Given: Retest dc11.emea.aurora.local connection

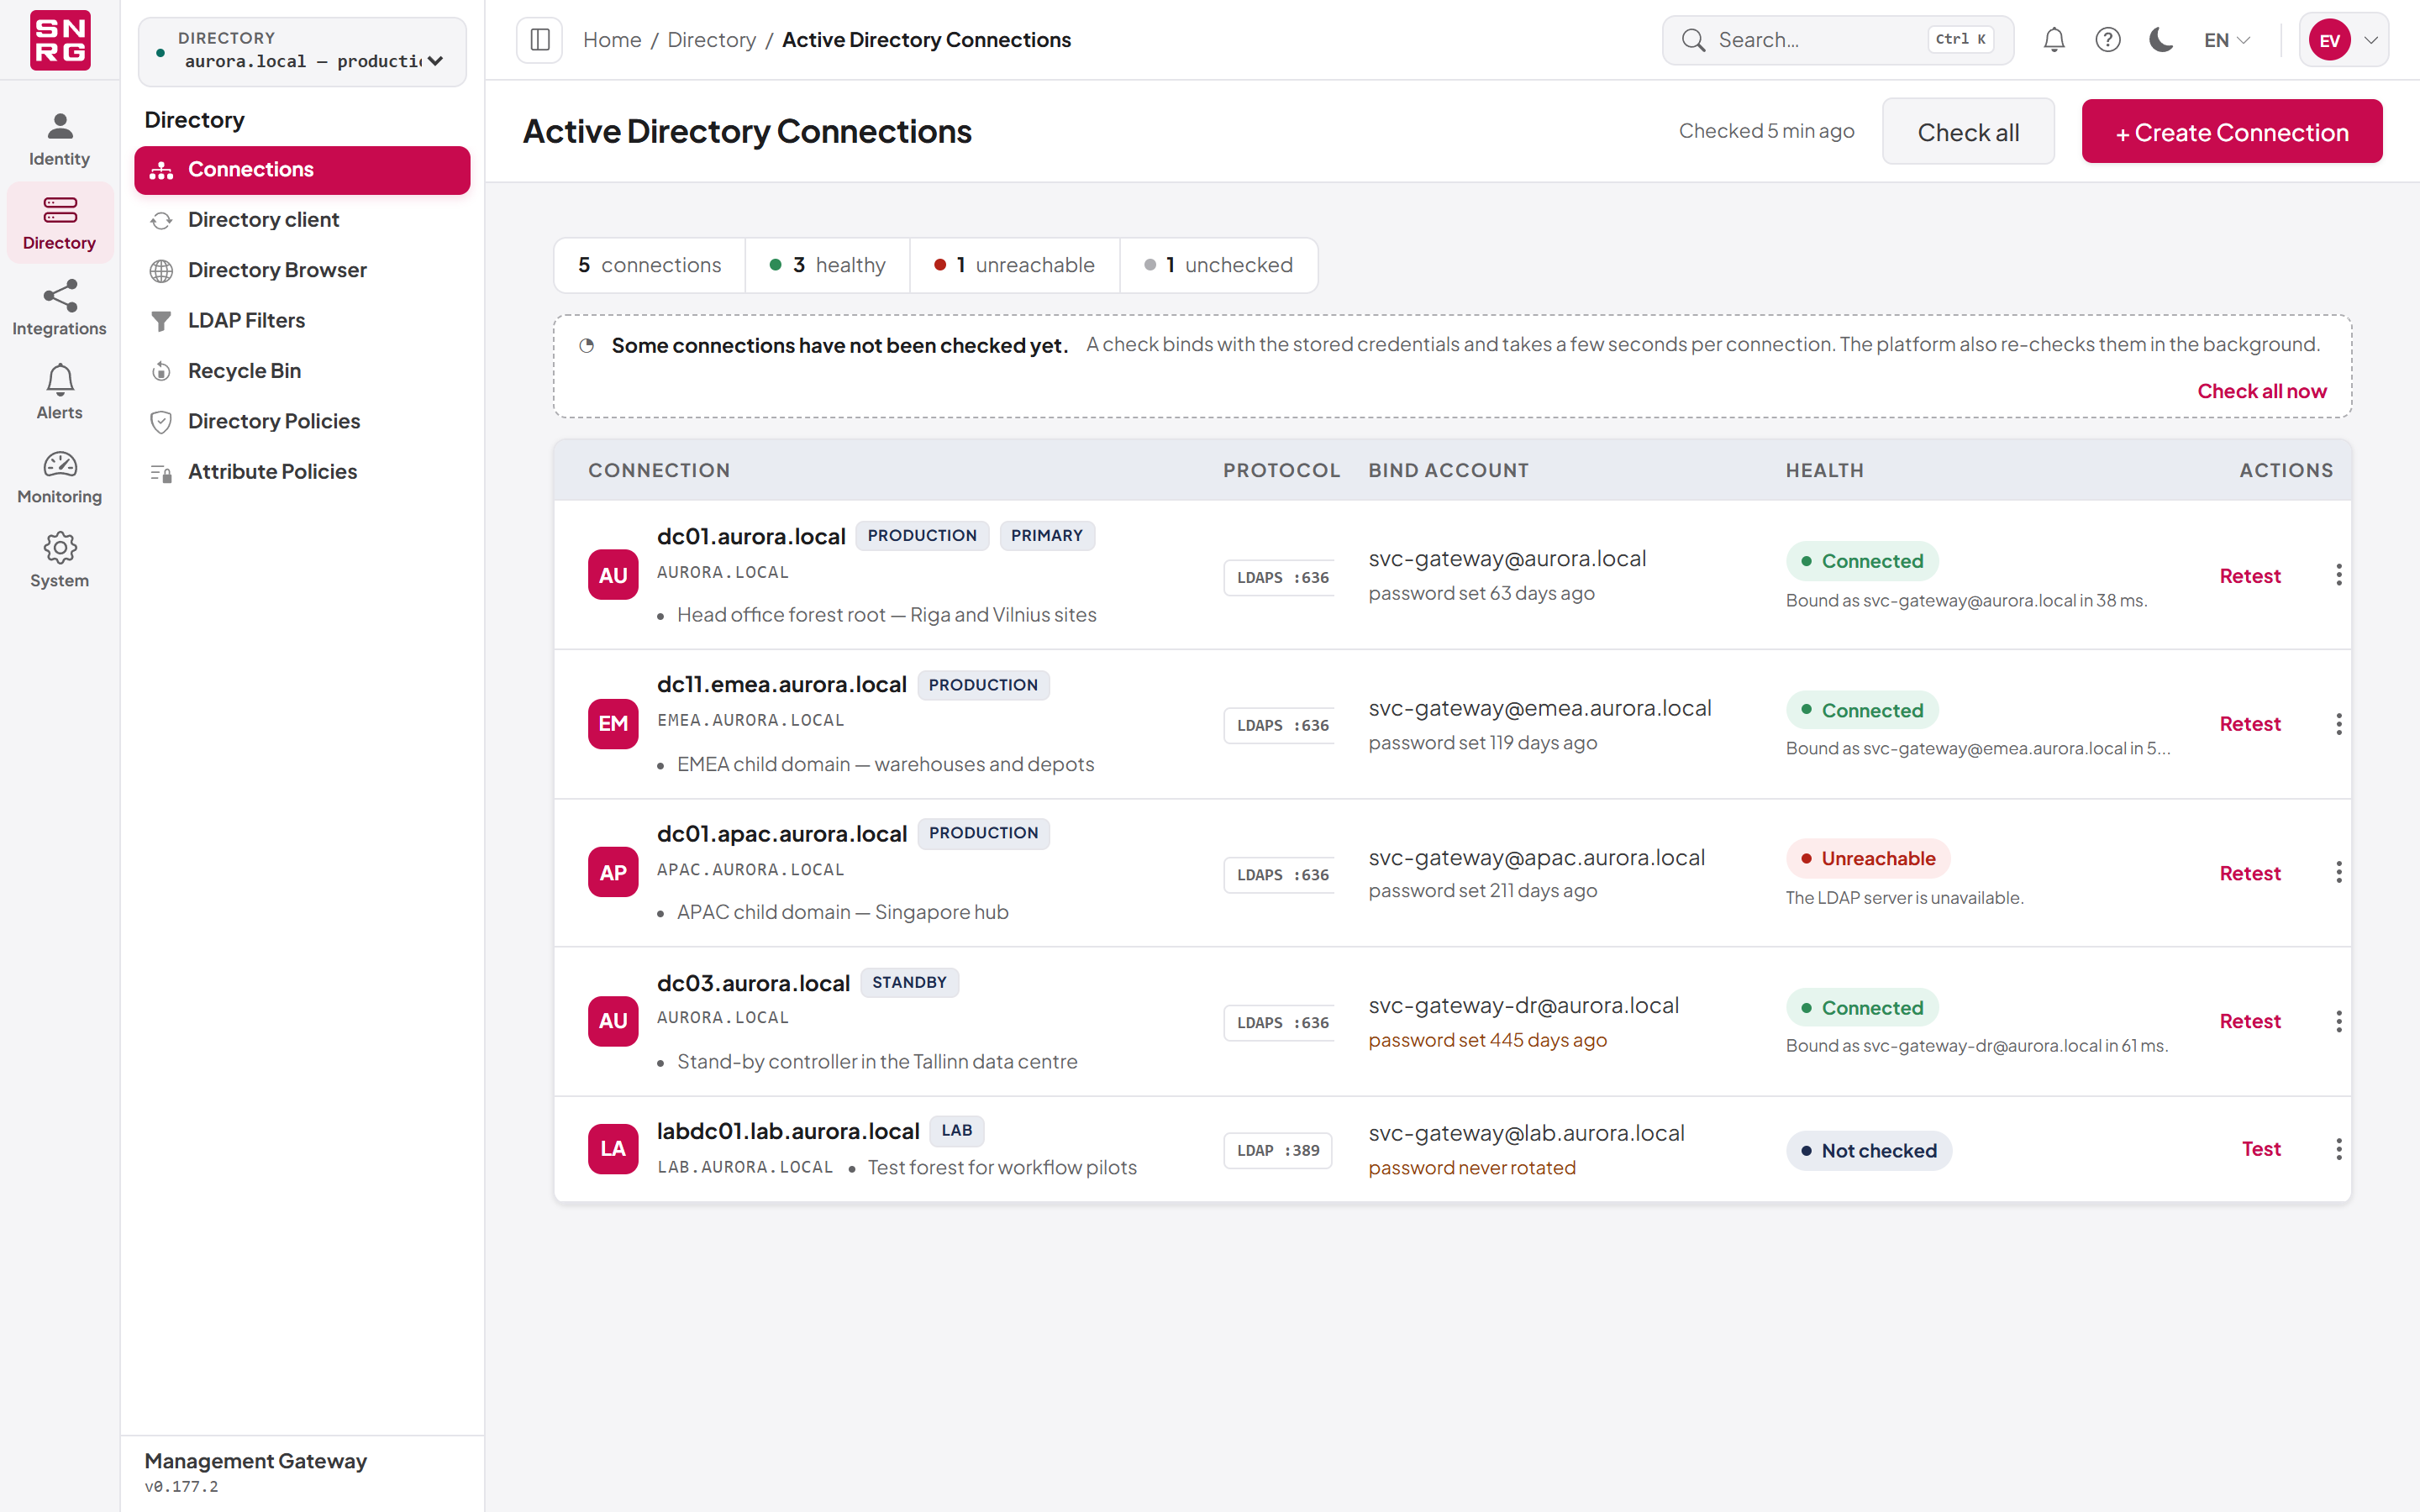Looking at the screenshot, I should click(2250, 724).
